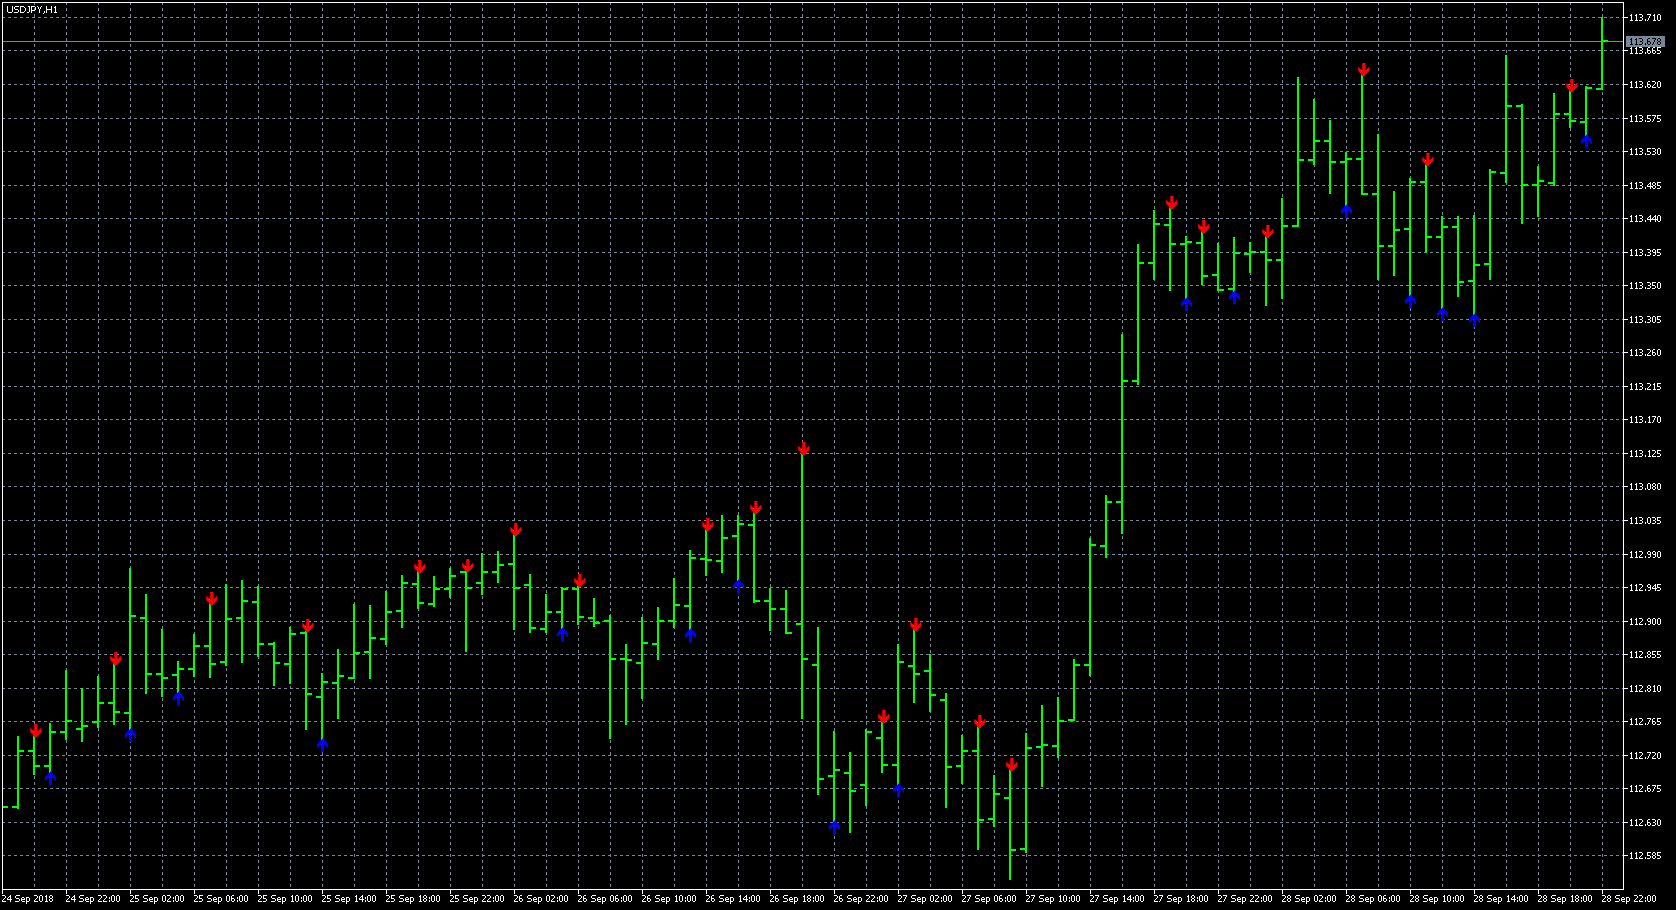Click the blue arrow near the 25 Sep 14:00 low
This screenshot has height=910, width=1676.
pos(322,743)
